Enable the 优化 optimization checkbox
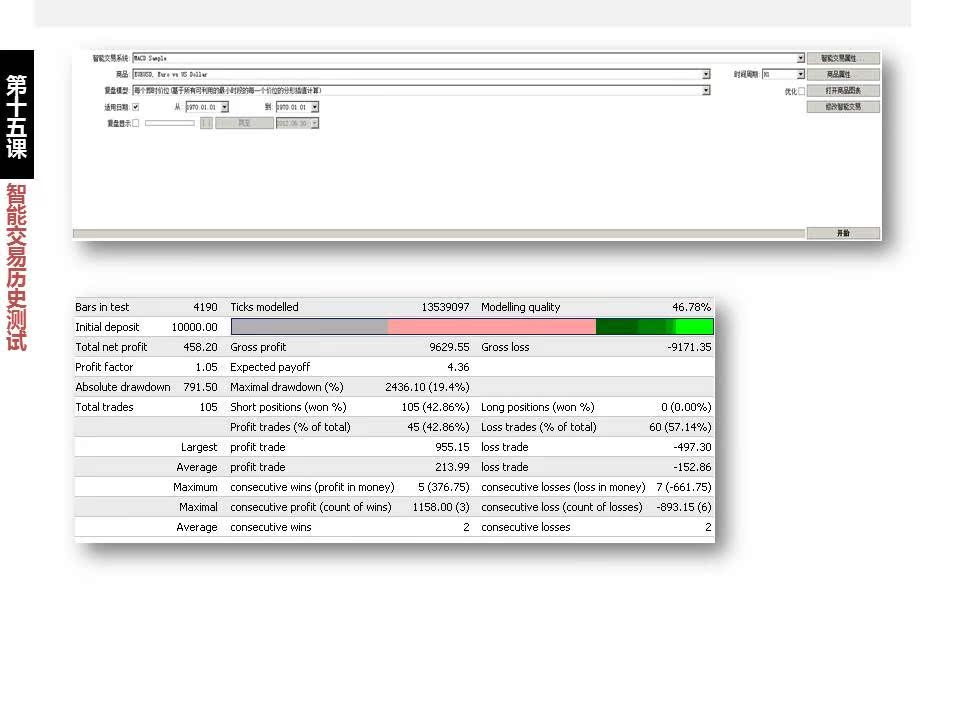 [801, 91]
